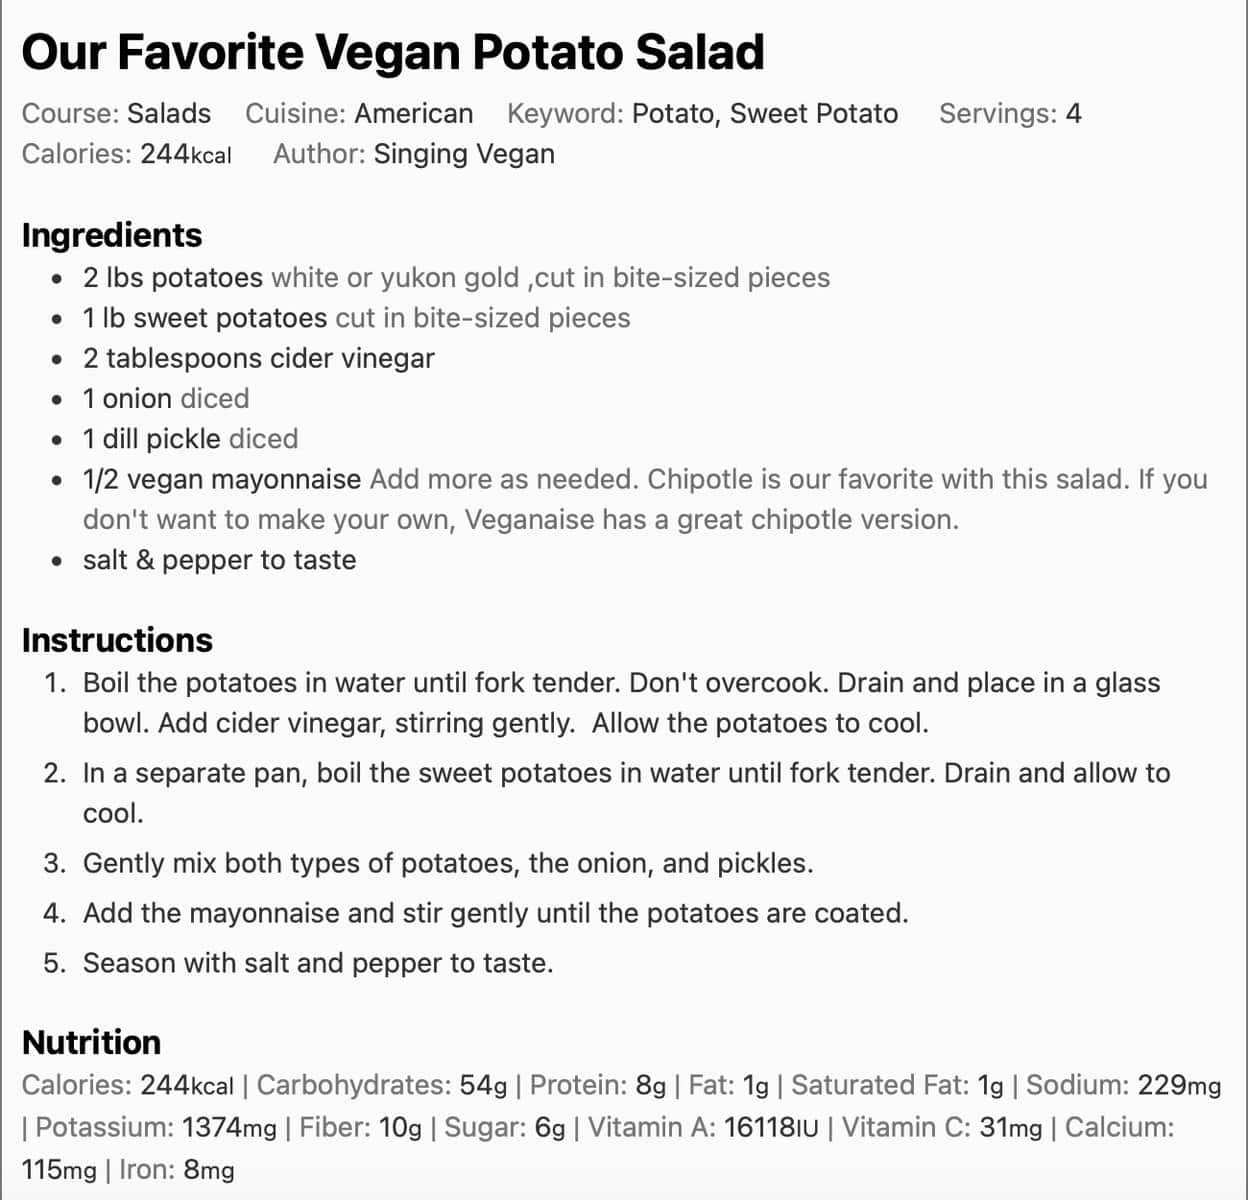Click the "Salads" course value

(169, 114)
